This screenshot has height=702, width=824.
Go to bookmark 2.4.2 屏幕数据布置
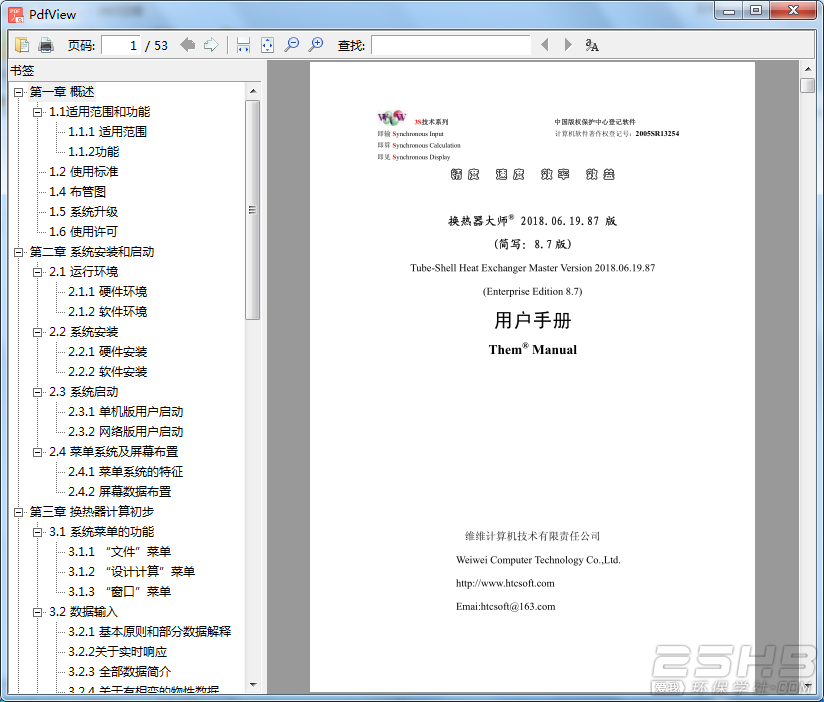coord(120,492)
